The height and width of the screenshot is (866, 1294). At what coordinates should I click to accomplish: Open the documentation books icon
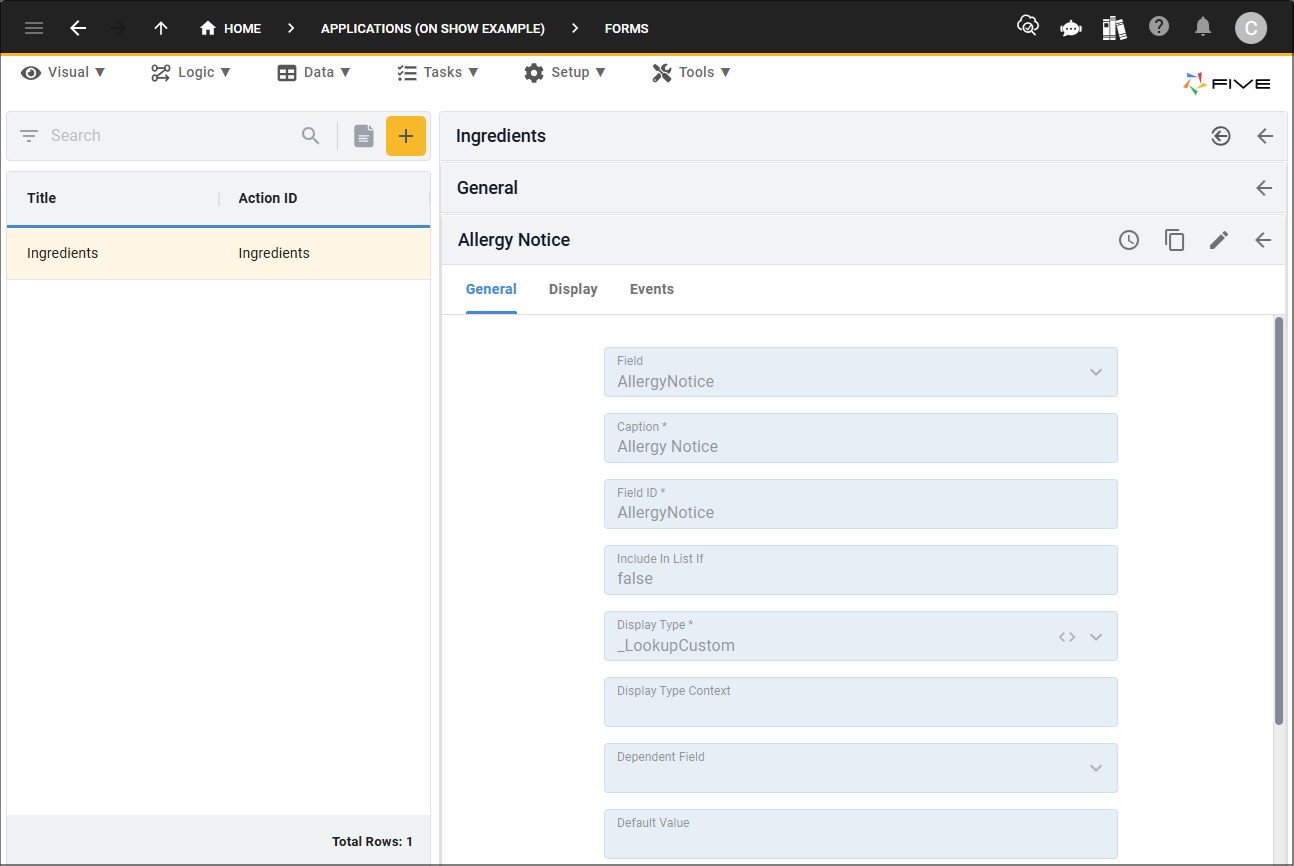click(x=1115, y=28)
